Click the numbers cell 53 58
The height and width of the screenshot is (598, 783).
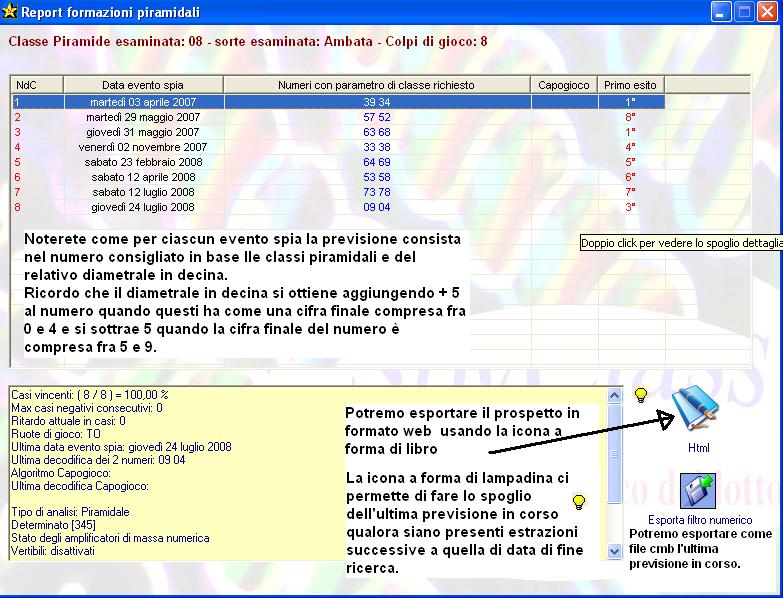[x=377, y=177]
